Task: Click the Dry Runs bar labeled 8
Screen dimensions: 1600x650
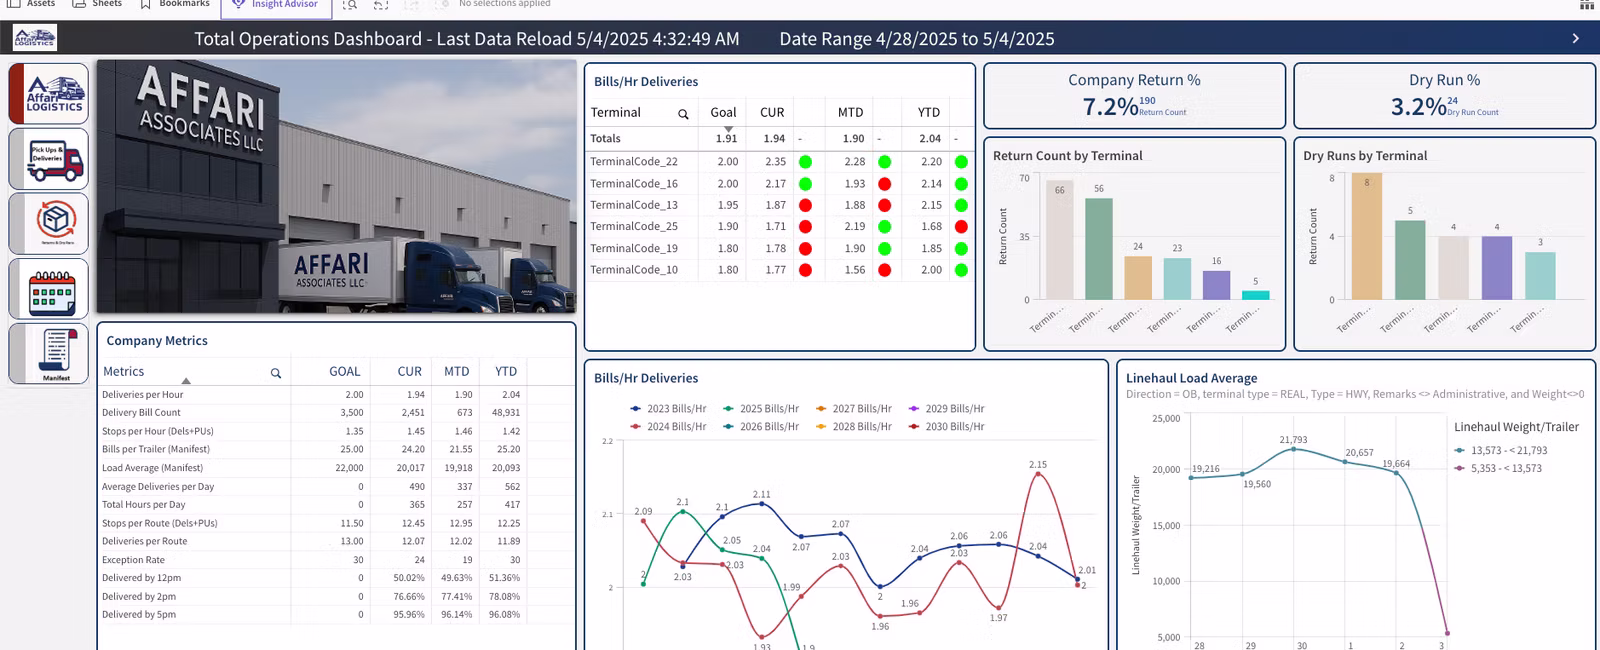Action: point(1366,236)
